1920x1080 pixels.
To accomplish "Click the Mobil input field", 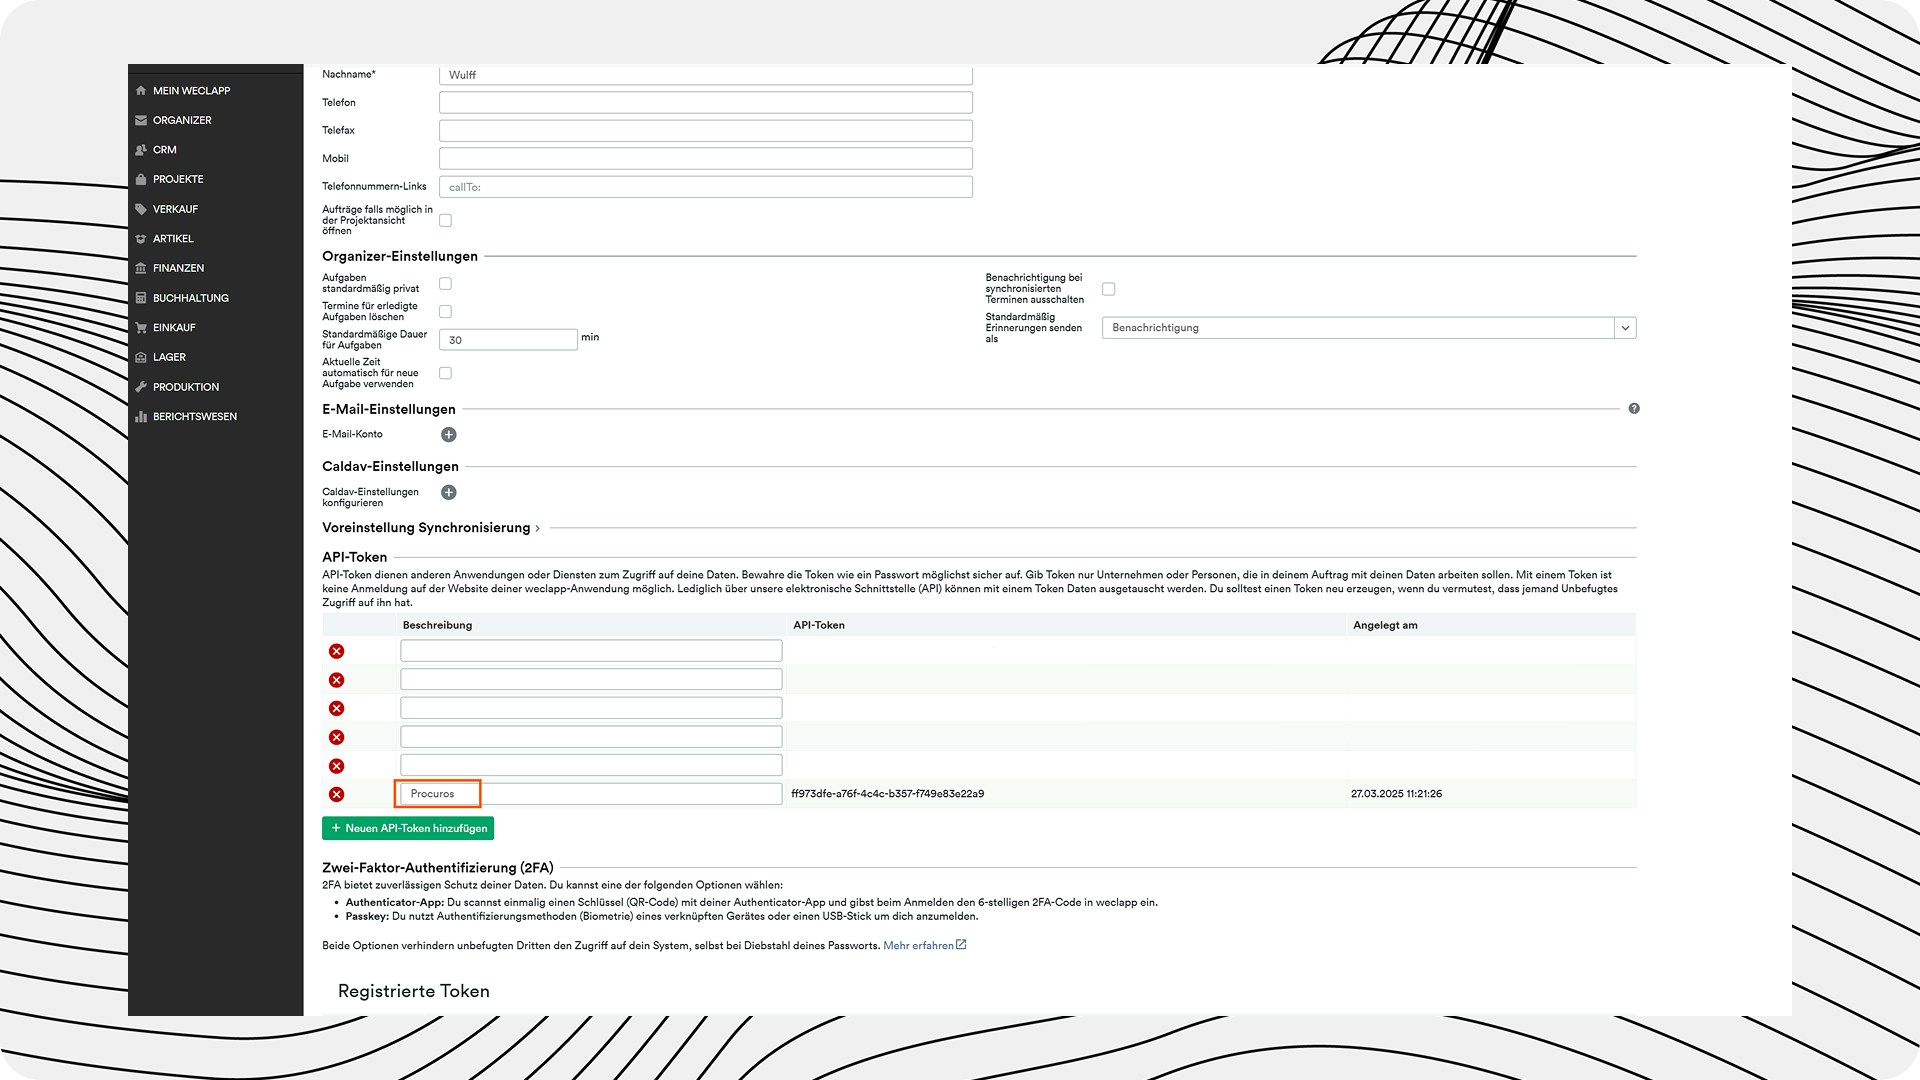I will click(x=706, y=158).
